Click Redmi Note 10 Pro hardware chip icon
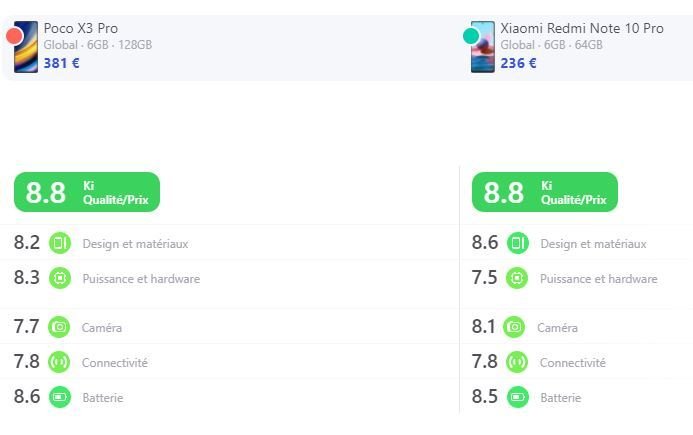 click(x=518, y=278)
